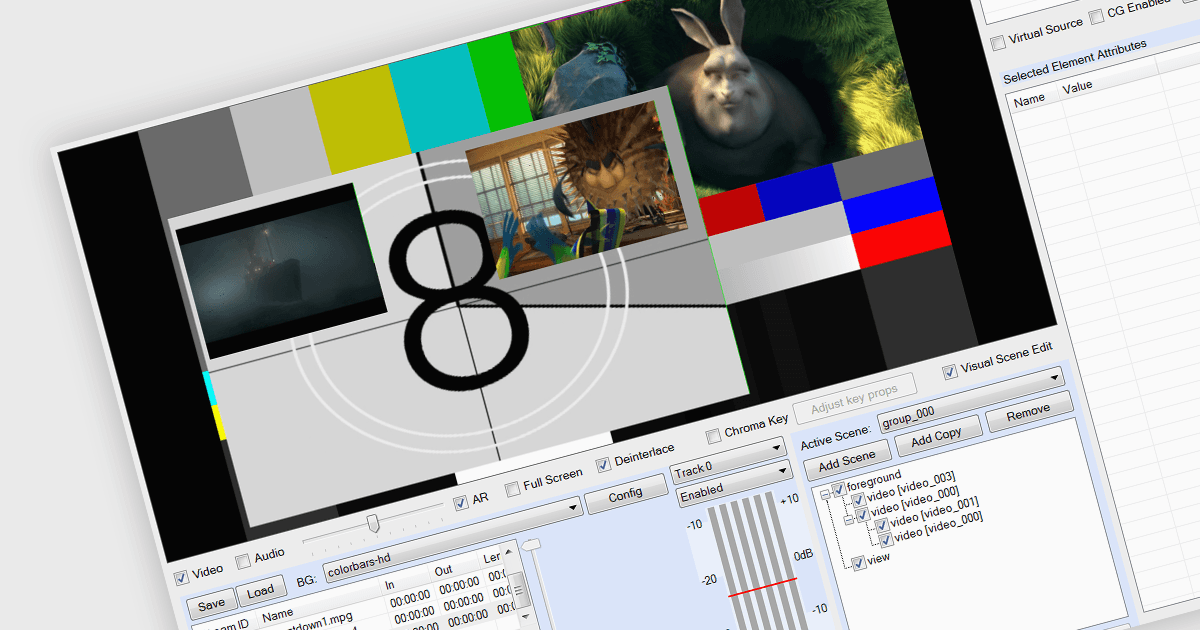
Task: Enable the Audio checkbox
Action: click(243, 562)
